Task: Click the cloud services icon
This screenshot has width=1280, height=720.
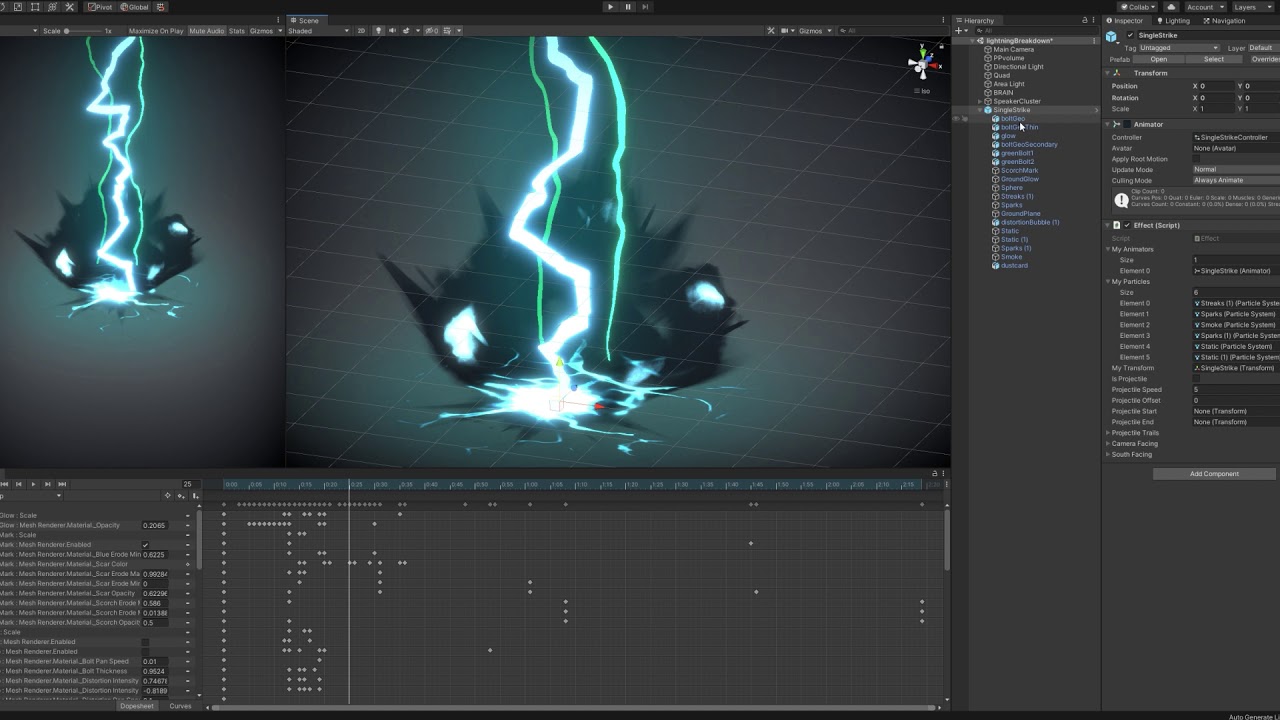Action: pos(1170,7)
